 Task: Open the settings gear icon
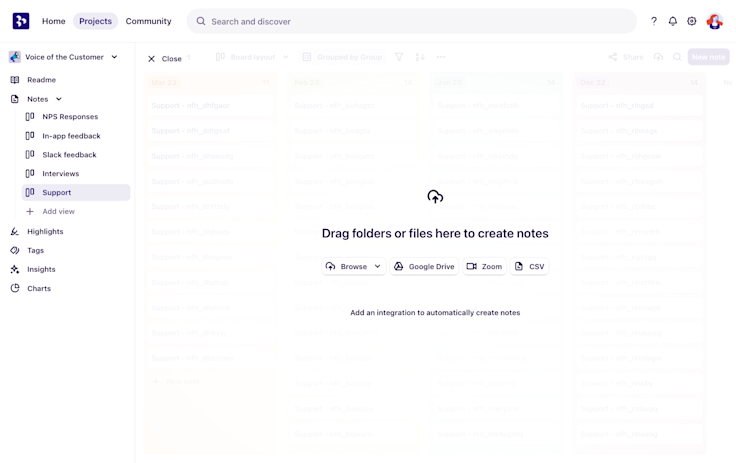[691, 21]
